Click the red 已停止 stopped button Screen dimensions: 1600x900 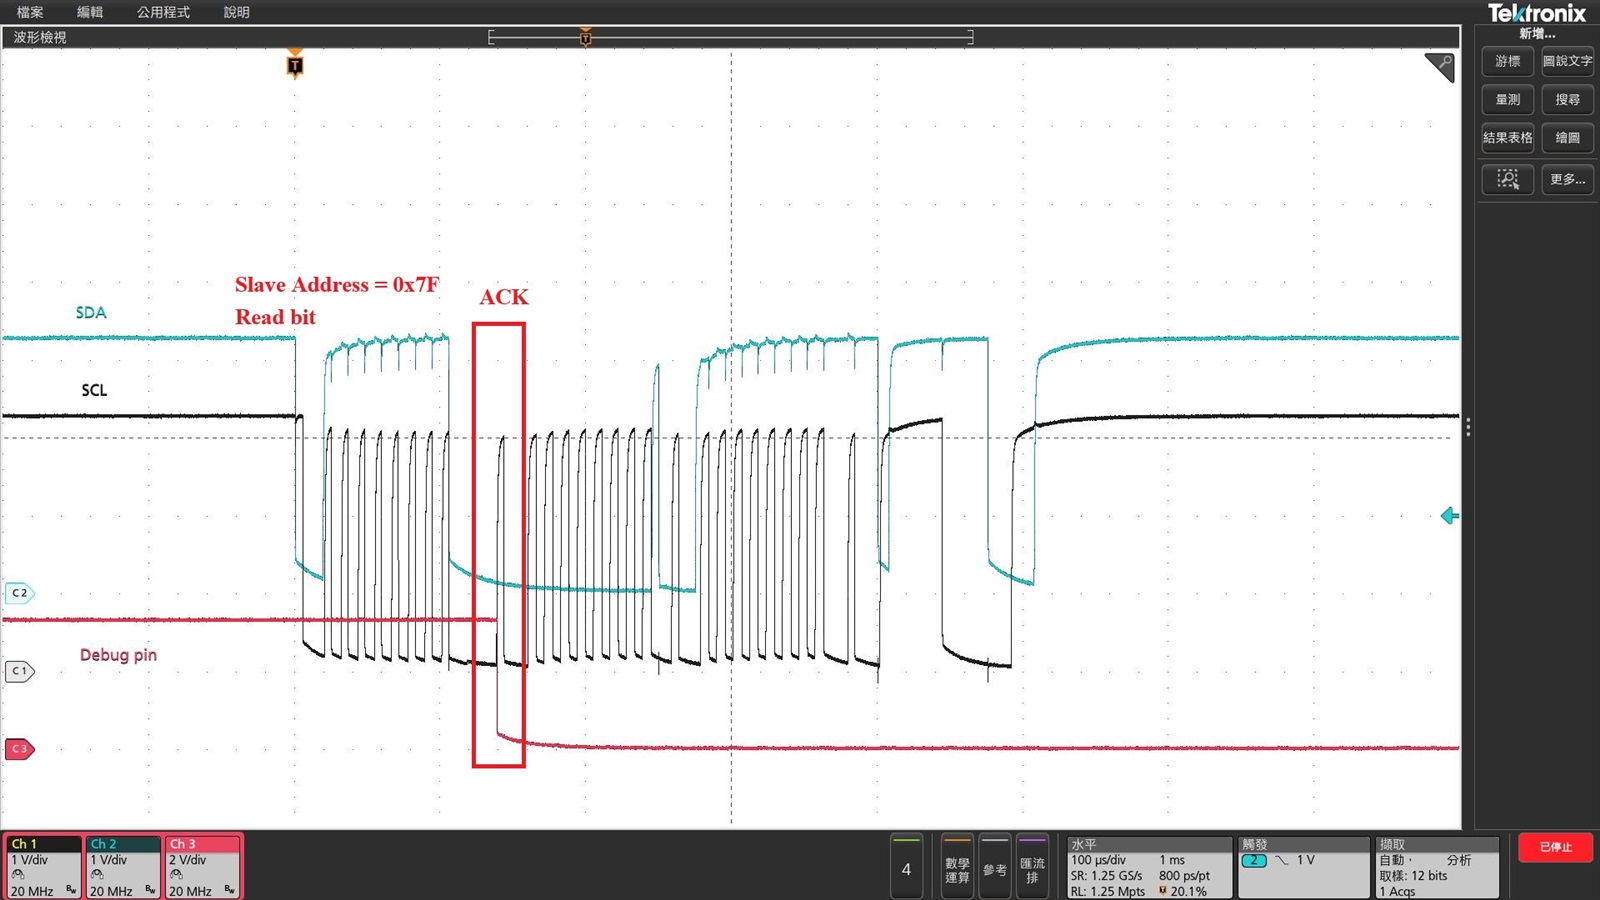1555,847
